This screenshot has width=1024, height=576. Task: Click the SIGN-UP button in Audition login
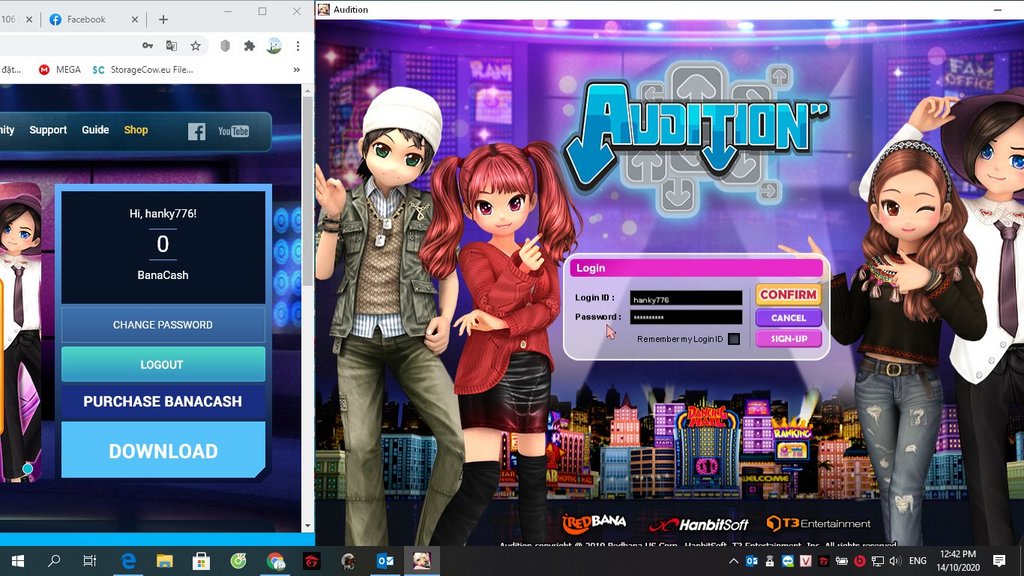(788, 338)
